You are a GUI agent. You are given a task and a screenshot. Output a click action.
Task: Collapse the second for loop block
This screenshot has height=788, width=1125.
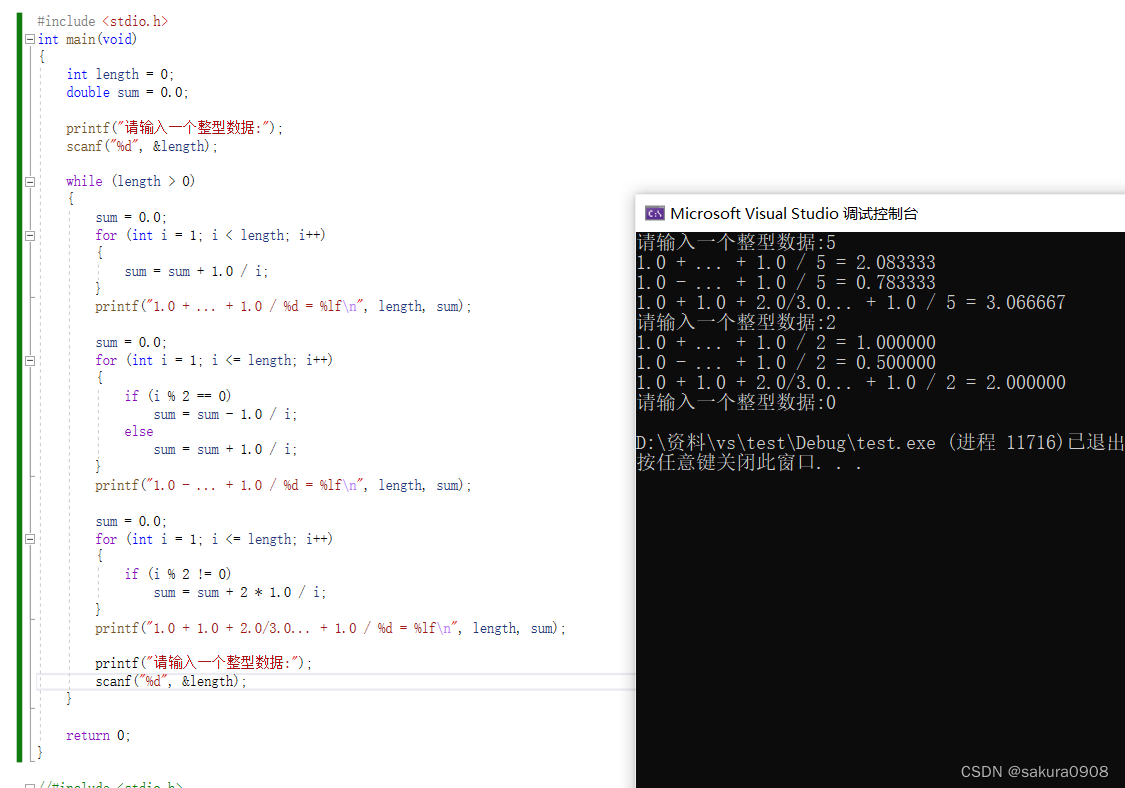(x=29, y=359)
